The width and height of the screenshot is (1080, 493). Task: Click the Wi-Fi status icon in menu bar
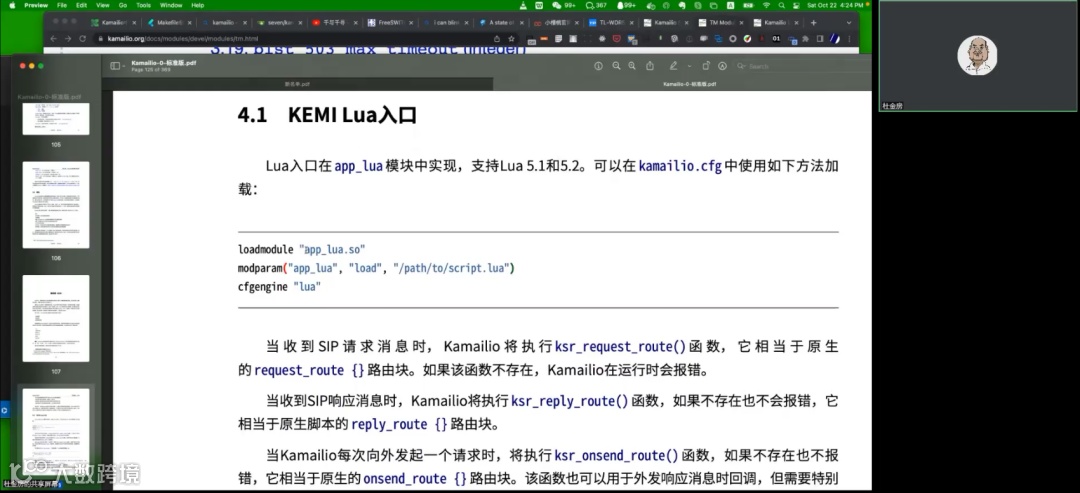pos(766,5)
